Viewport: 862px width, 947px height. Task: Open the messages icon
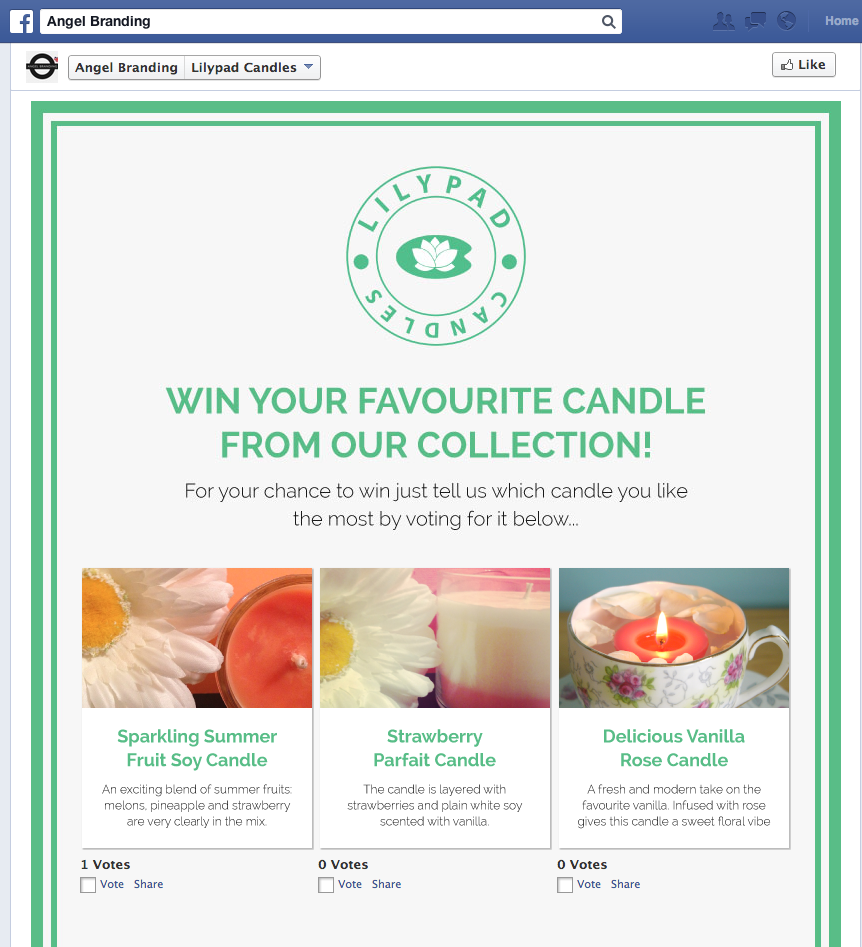click(x=755, y=21)
